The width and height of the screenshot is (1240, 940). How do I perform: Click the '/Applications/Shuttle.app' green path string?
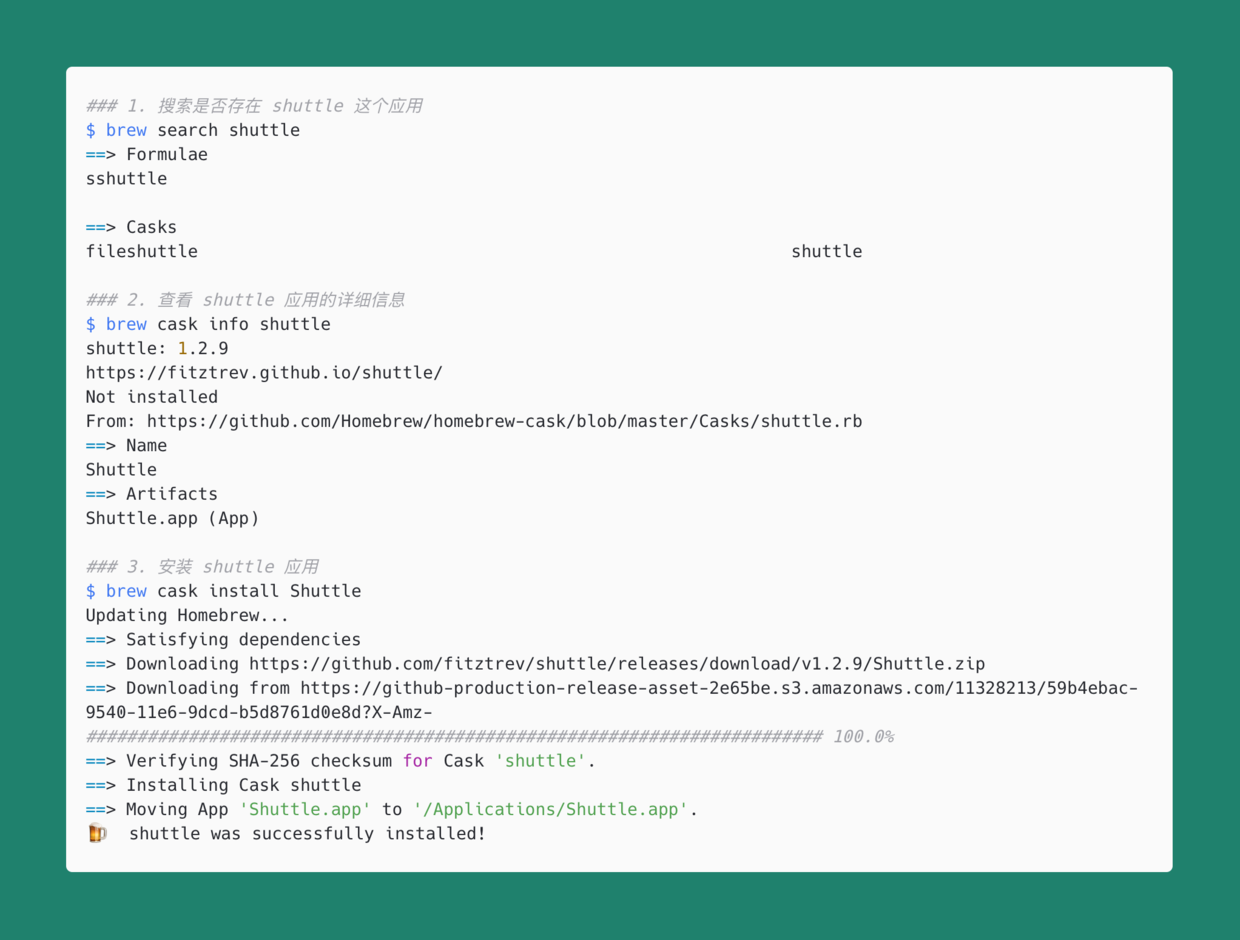[x=551, y=810]
